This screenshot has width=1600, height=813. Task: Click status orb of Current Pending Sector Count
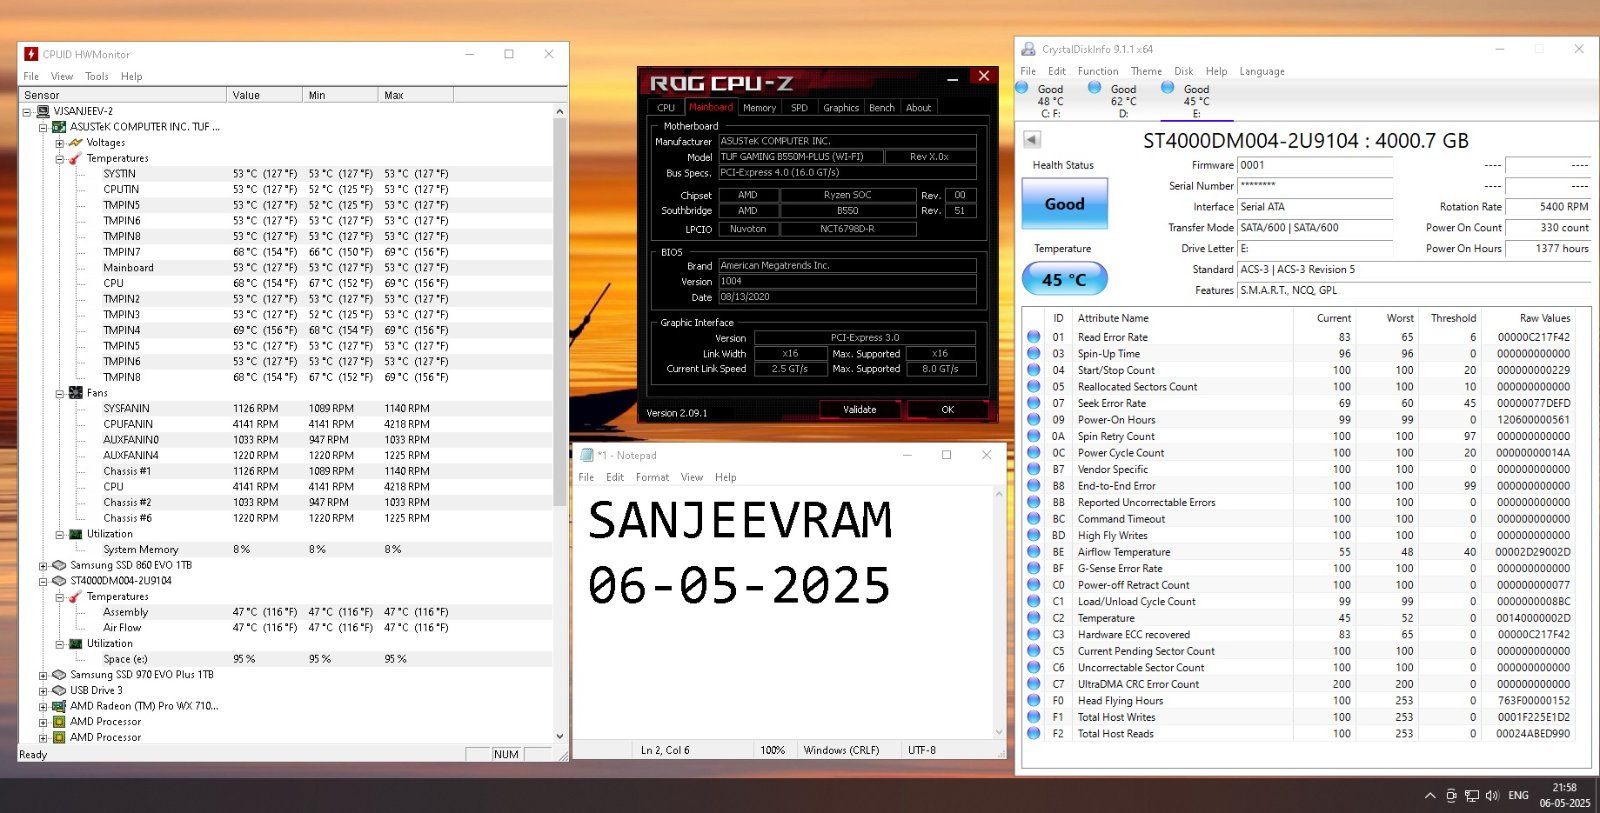(1034, 650)
